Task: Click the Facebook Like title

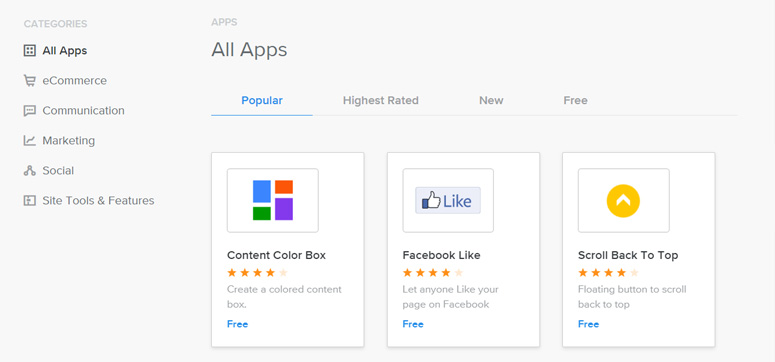Action: coord(441,255)
